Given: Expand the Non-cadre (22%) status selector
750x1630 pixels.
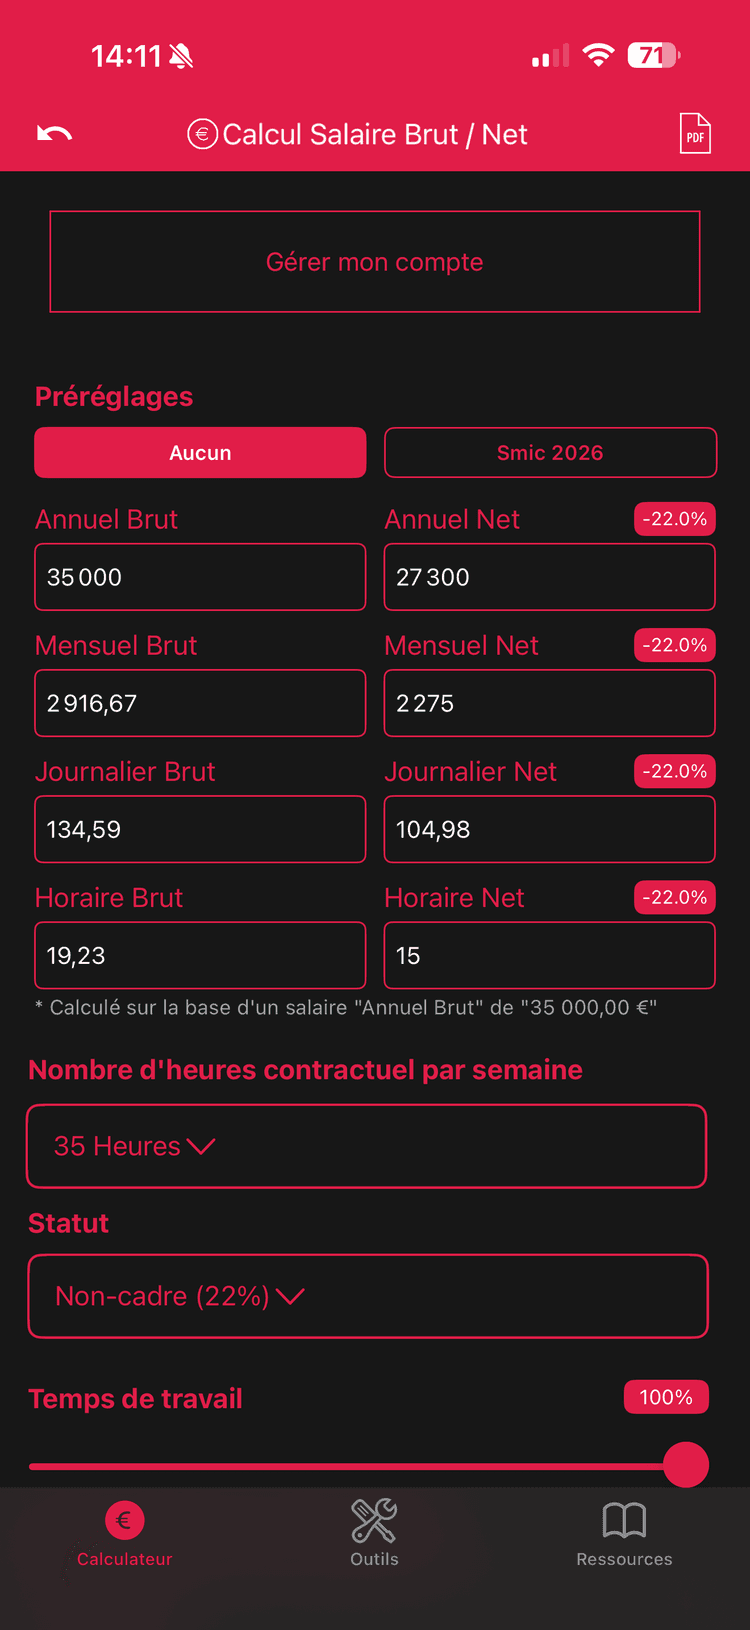Looking at the screenshot, I should [367, 1296].
